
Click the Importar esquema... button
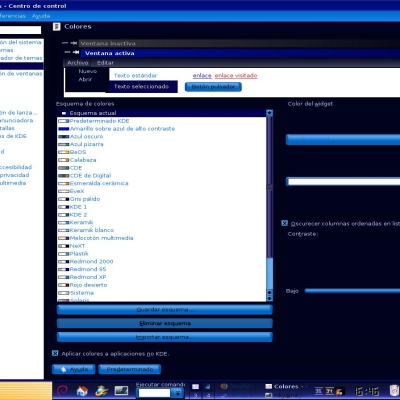(x=165, y=337)
